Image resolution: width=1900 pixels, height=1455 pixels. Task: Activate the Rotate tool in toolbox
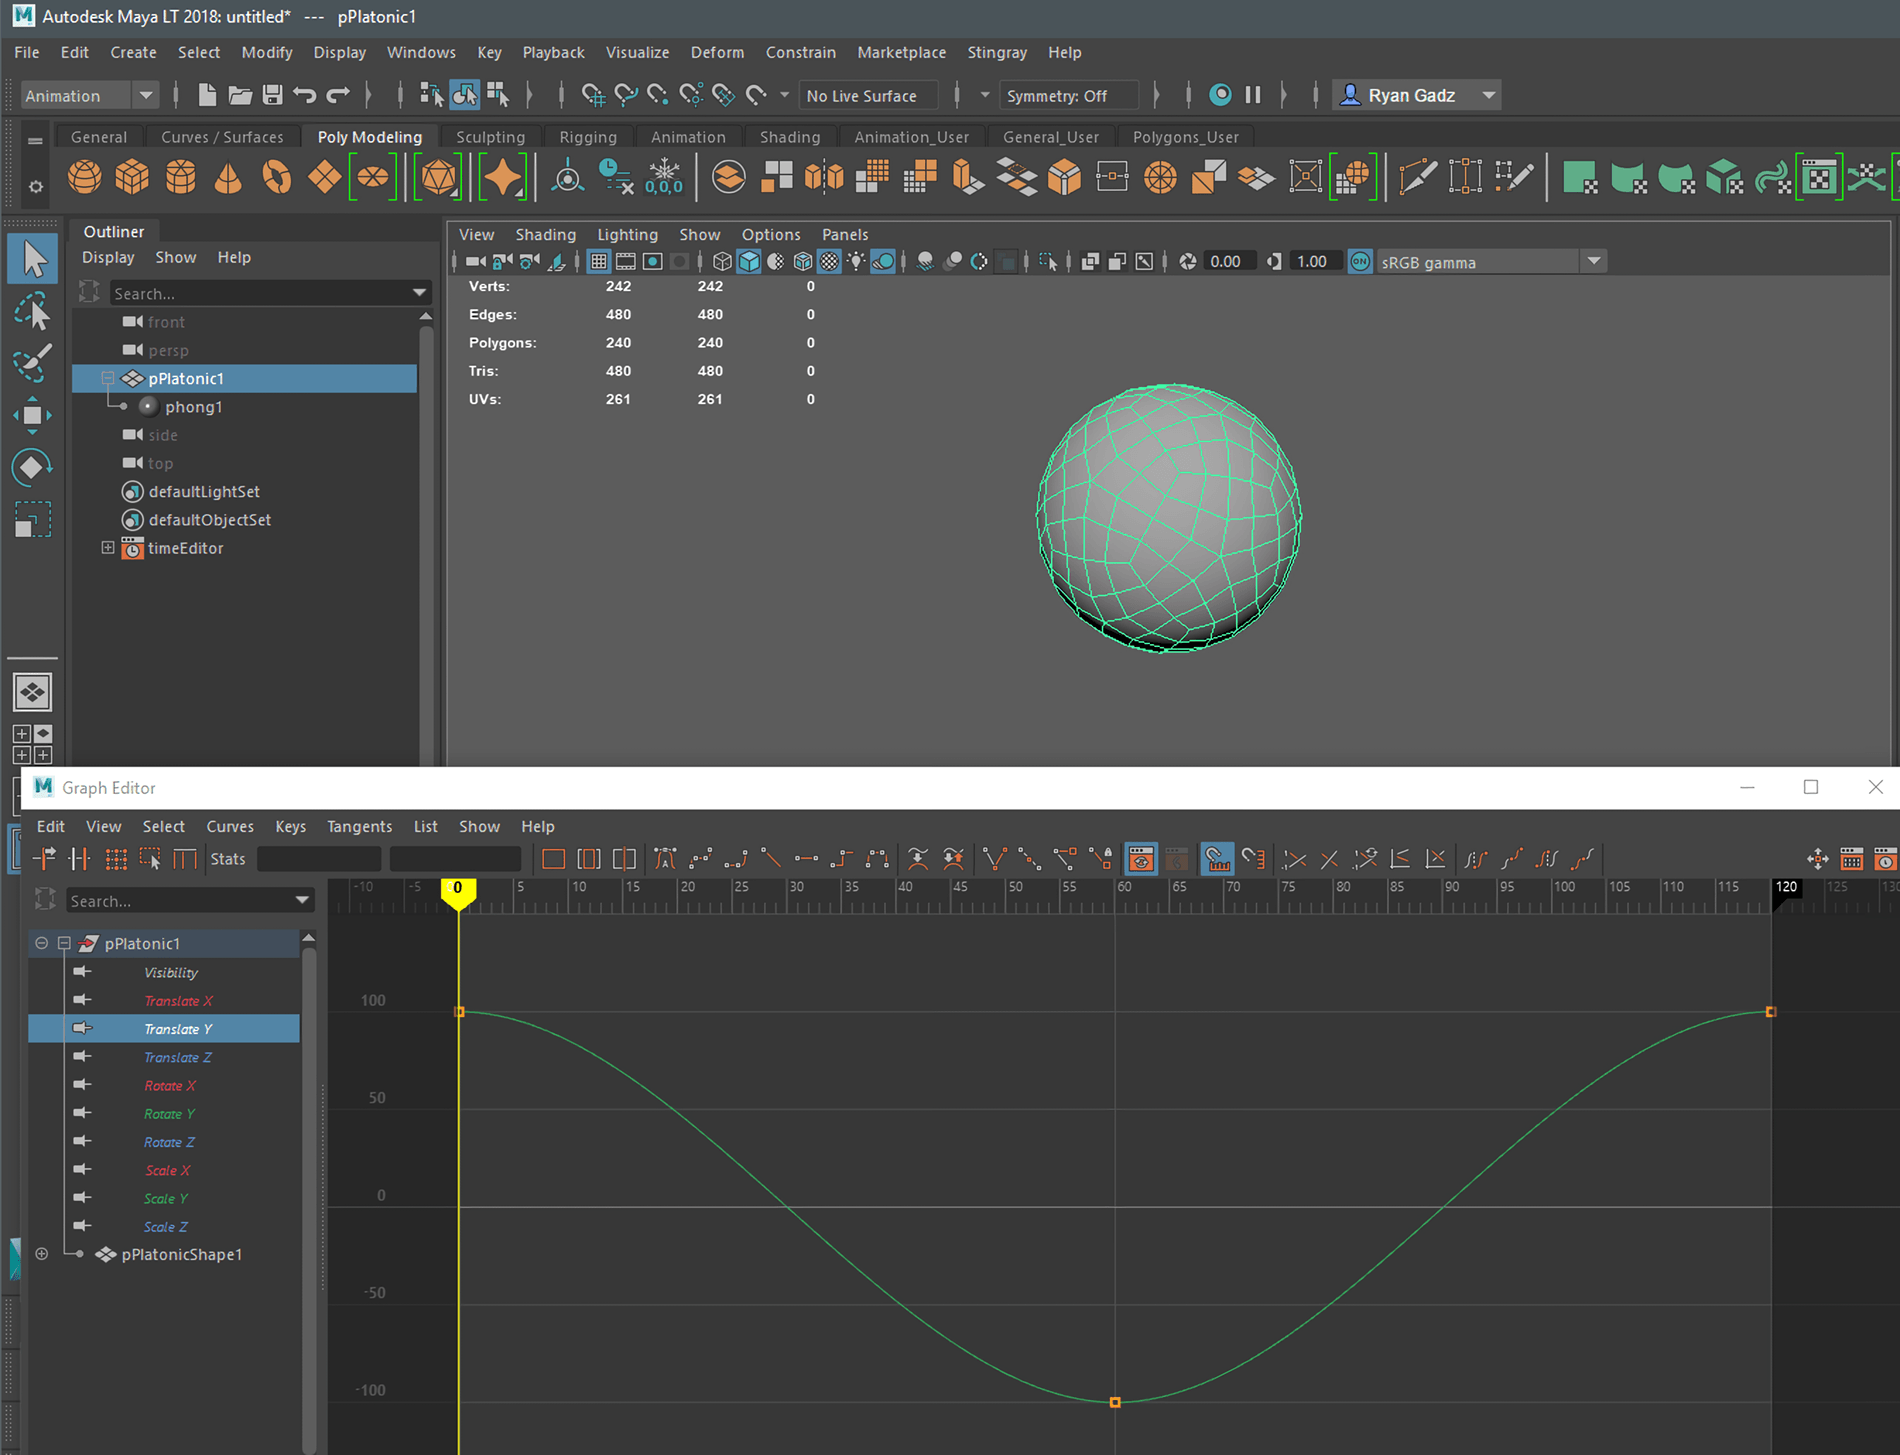point(33,467)
